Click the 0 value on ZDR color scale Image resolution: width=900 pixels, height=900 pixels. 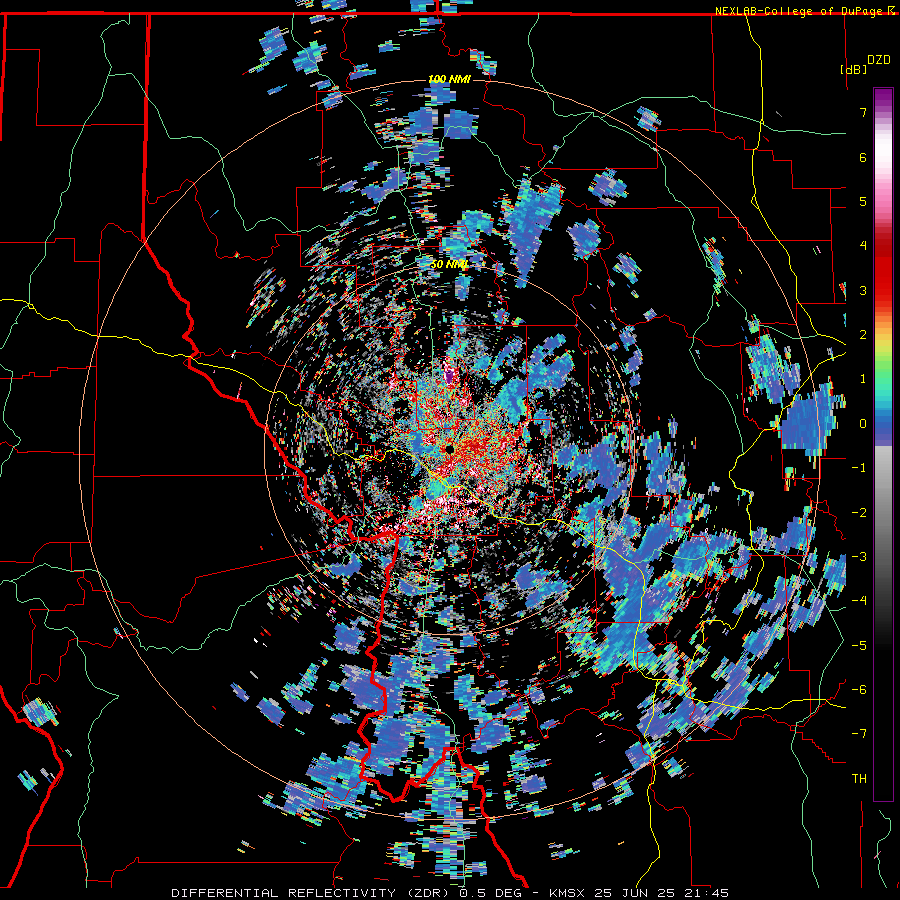[x=863, y=424]
